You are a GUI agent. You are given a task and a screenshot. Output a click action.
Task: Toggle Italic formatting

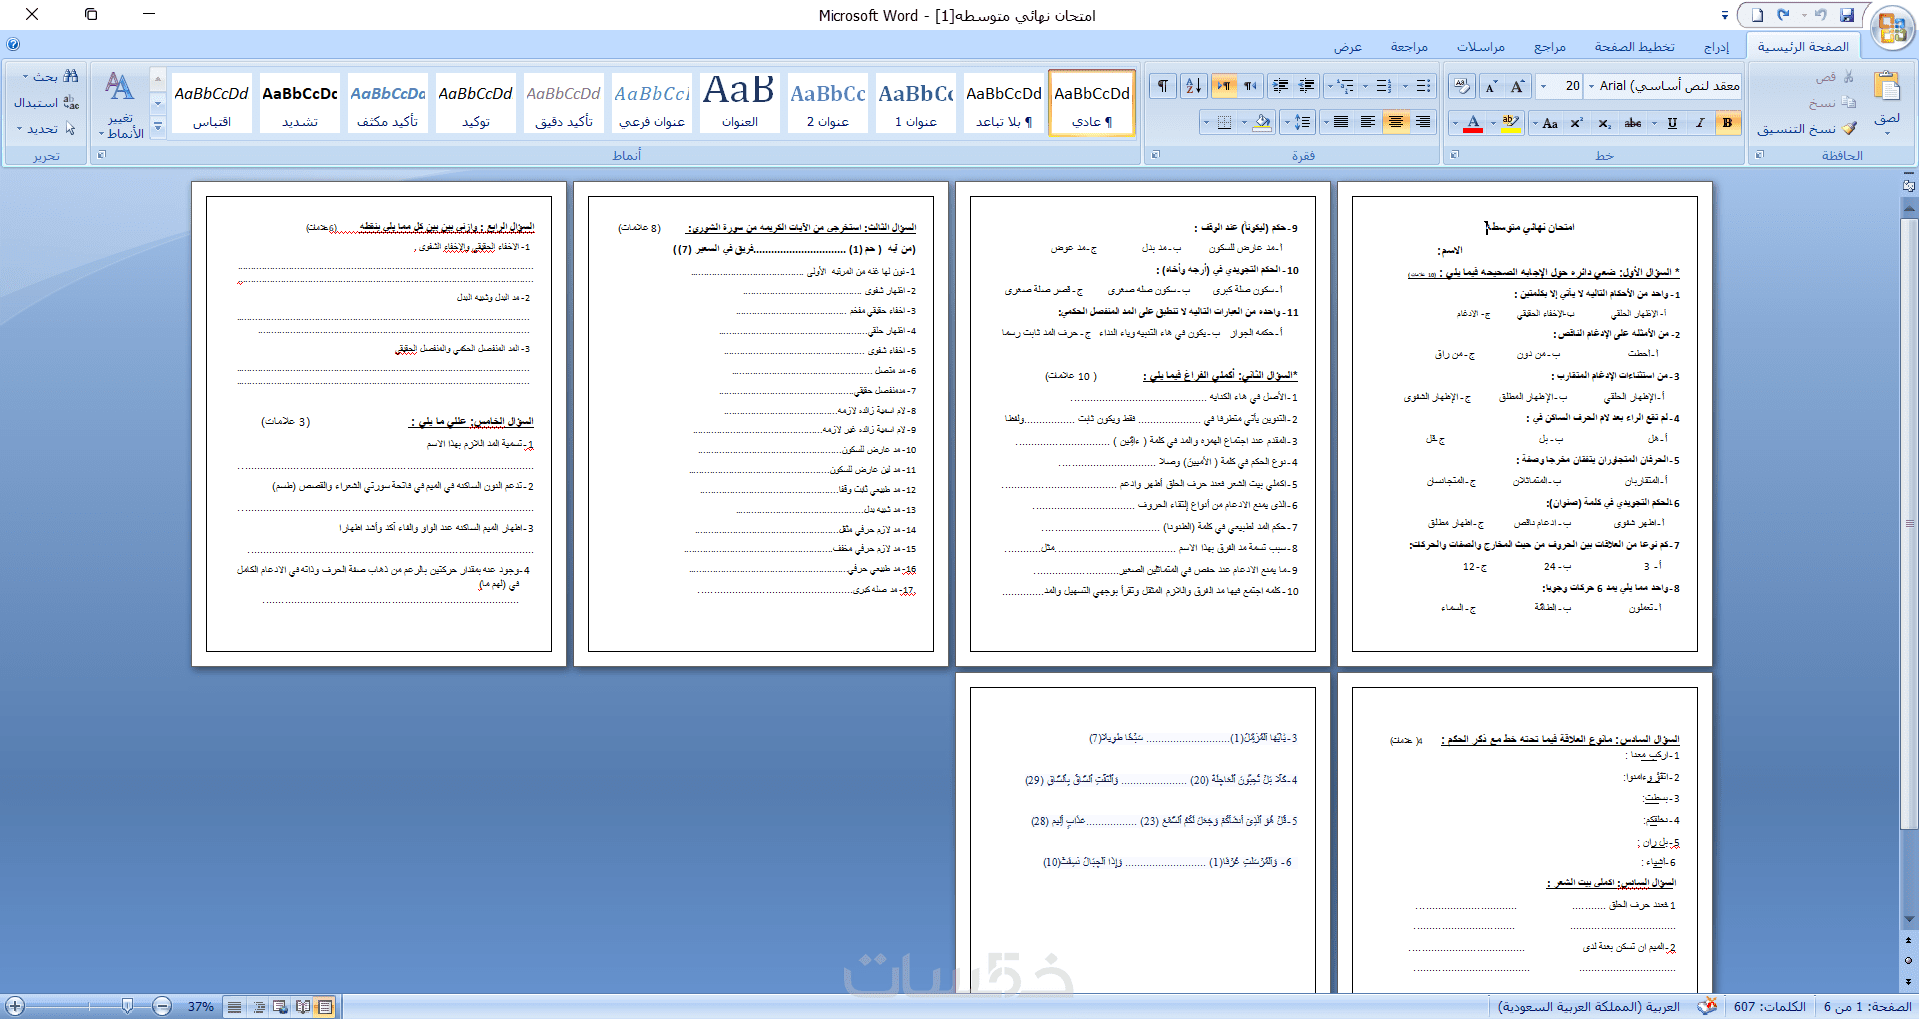(x=1700, y=123)
